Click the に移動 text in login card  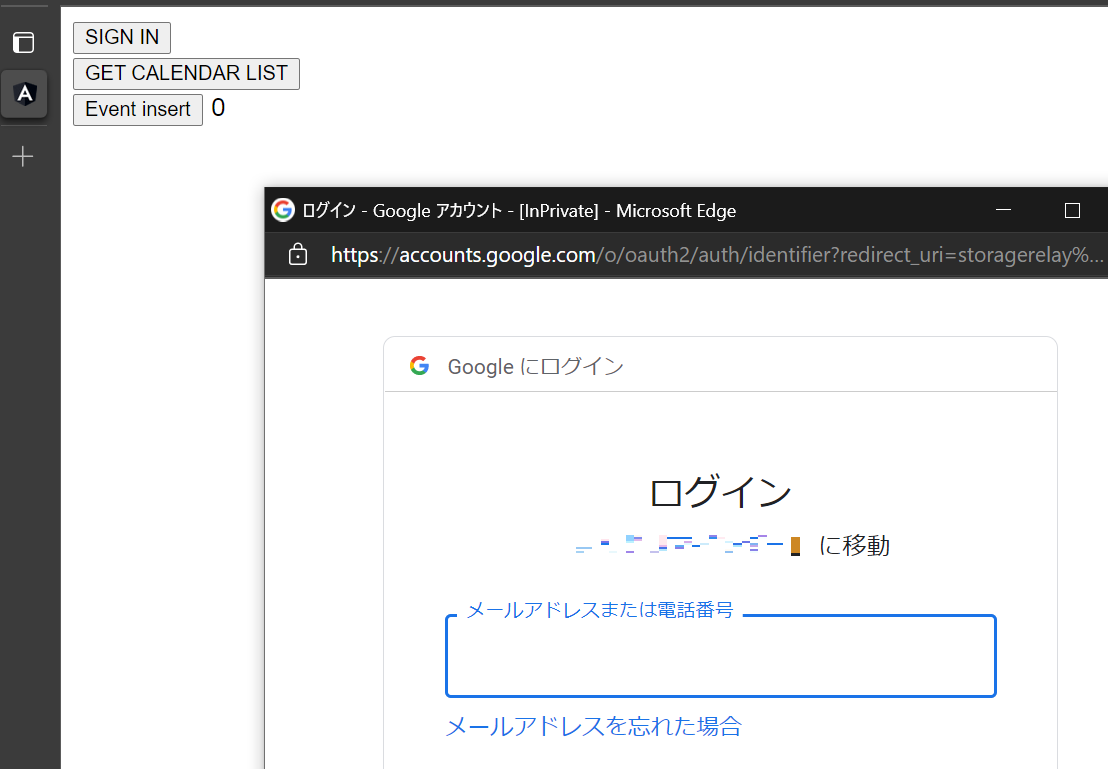click(854, 546)
